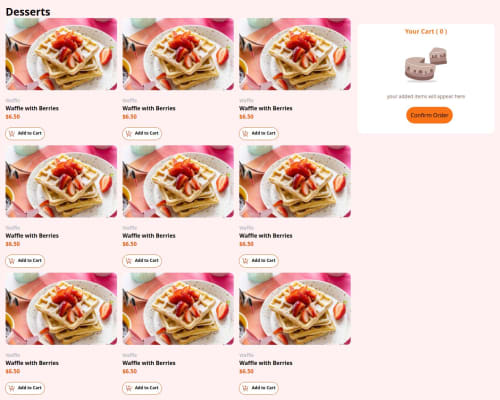Image resolution: width=500 pixels, height=400 pixels.
Task: Click cart icon on second row's left Add to Cart
Action: point(12,261)
